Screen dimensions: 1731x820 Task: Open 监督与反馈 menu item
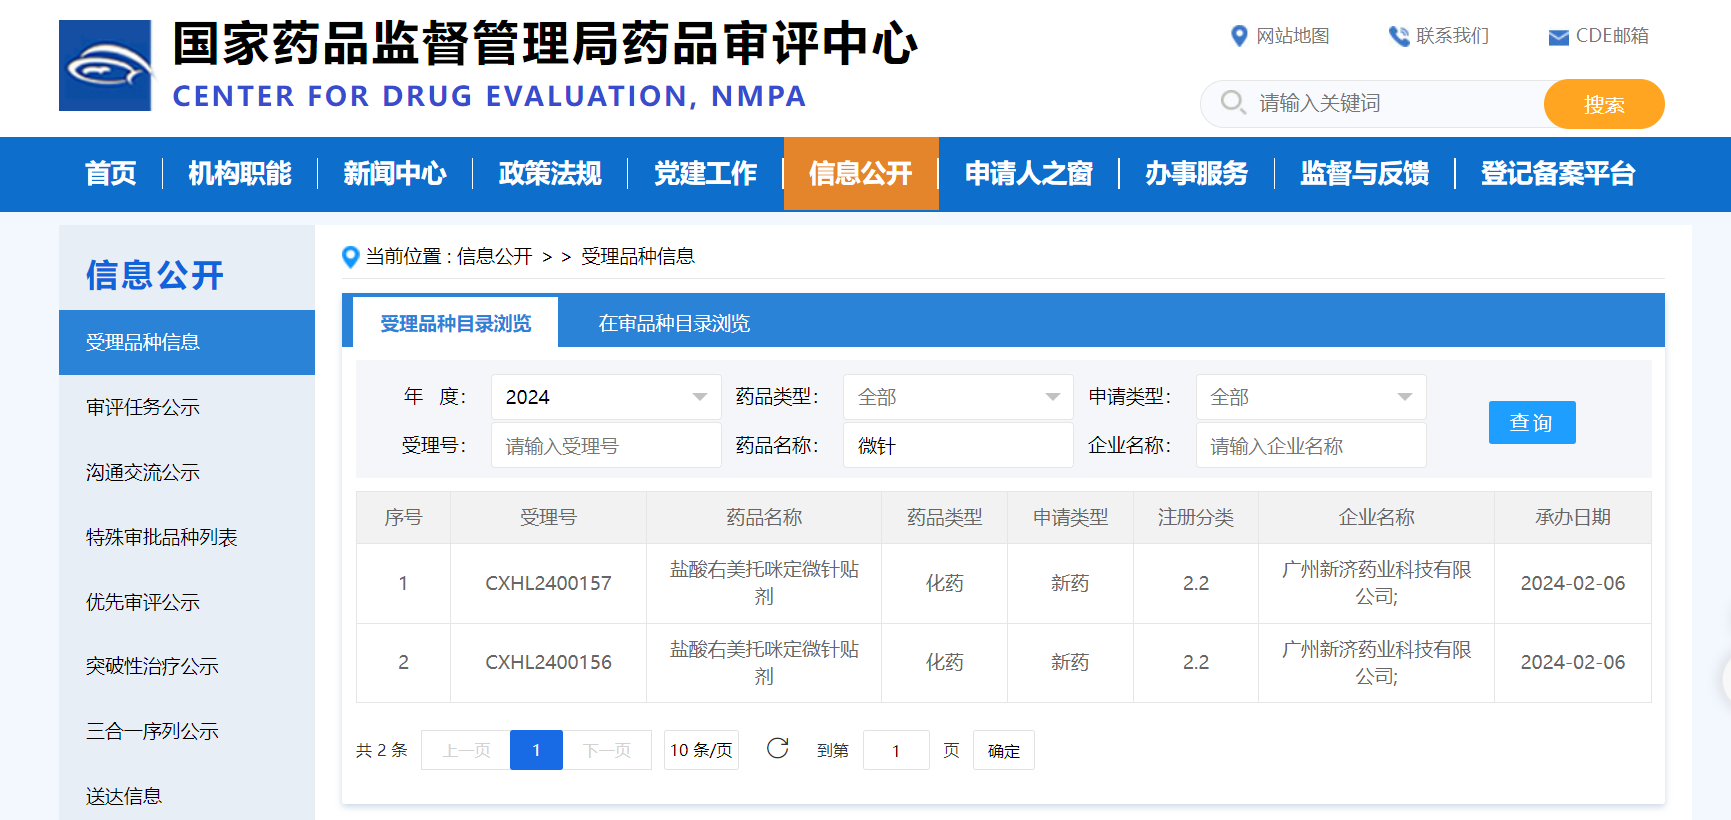tap(1365, 173)
